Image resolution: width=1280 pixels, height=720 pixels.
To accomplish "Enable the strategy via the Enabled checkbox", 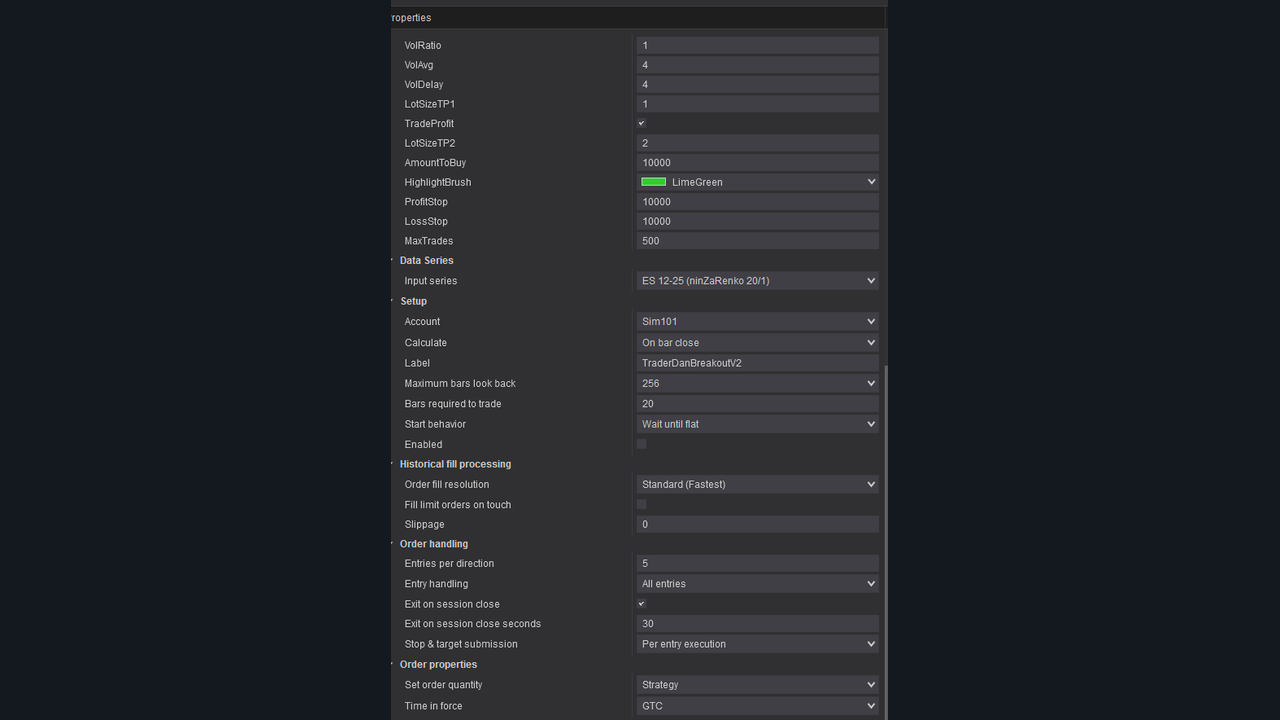I will pos(641,443).
